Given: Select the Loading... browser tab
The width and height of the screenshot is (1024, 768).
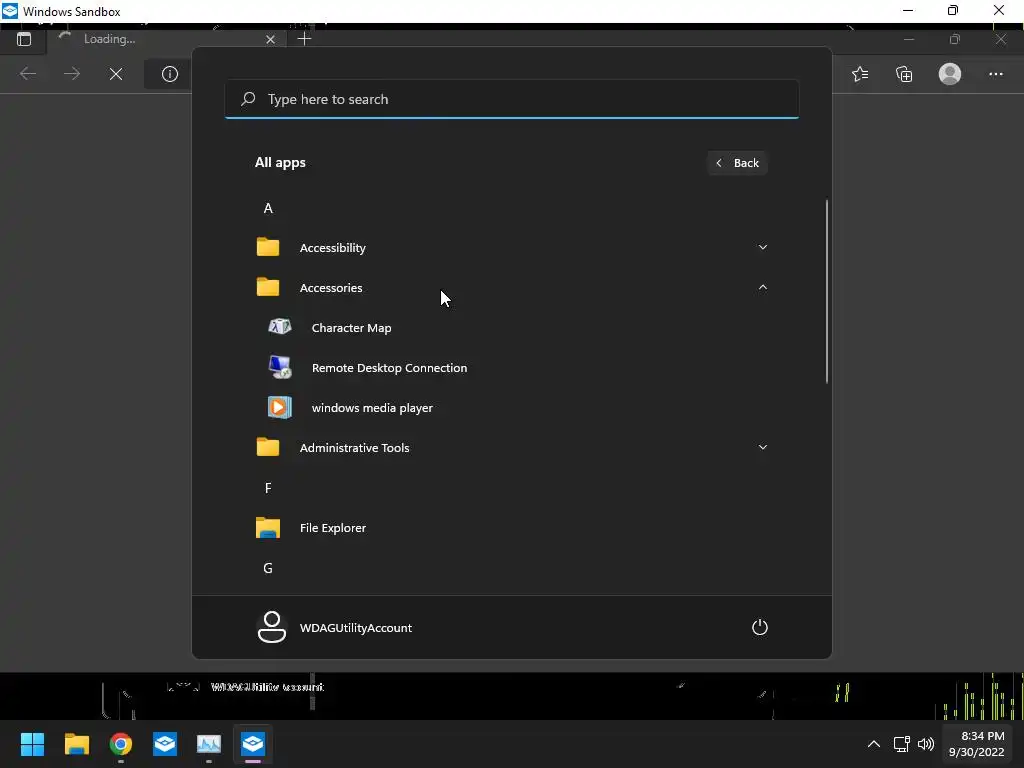Looking at the screenshot, I should [x=168, y=39].
